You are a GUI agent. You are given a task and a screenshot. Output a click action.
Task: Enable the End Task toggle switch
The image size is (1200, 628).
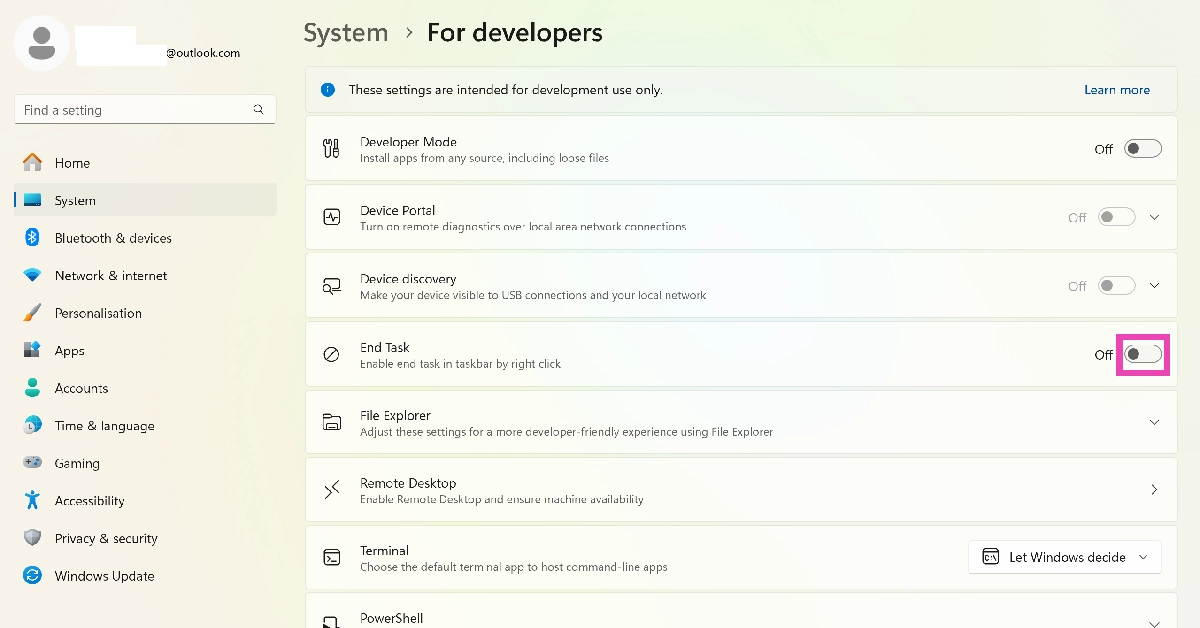(x=1142, y=354)
